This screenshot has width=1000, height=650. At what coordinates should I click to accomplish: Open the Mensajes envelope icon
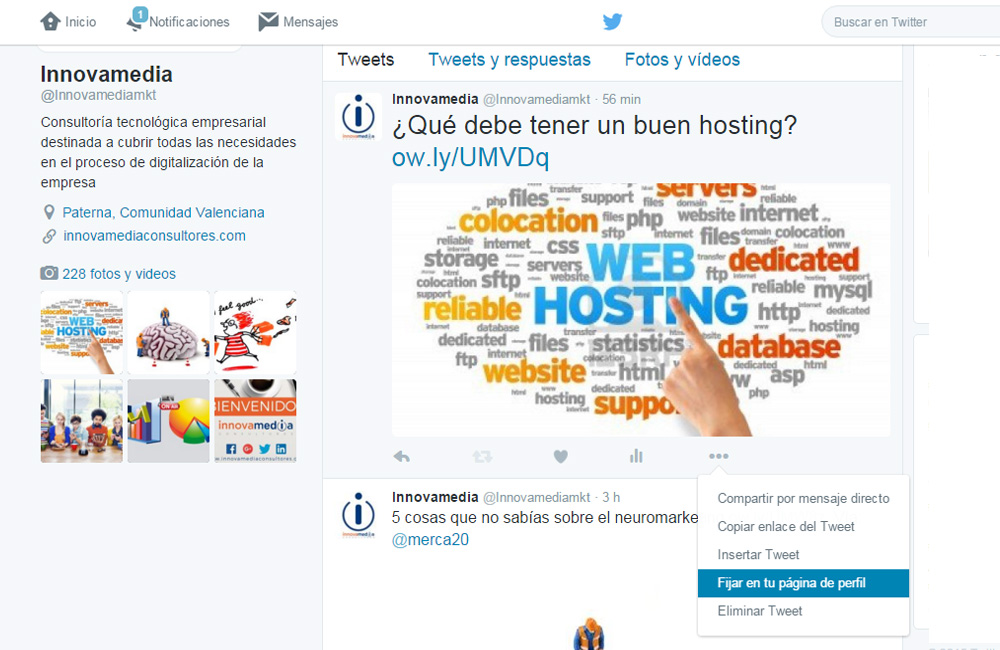tap(268, 21)
